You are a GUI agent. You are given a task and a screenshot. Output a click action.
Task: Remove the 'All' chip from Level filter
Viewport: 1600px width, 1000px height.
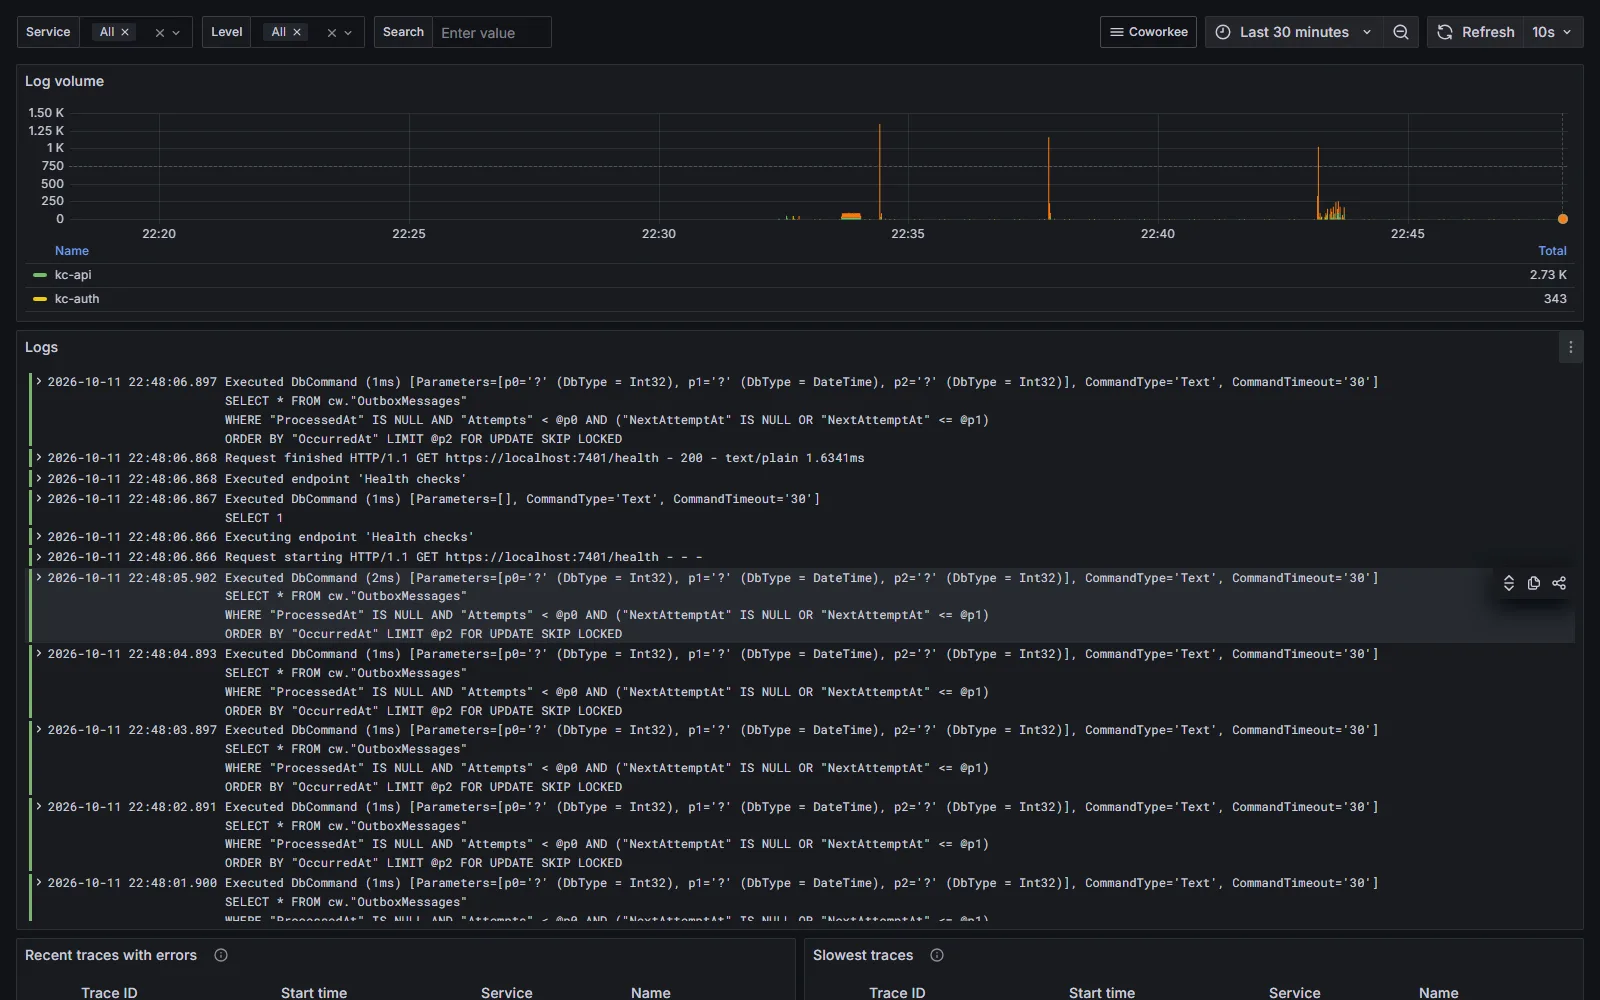point(297,32)
